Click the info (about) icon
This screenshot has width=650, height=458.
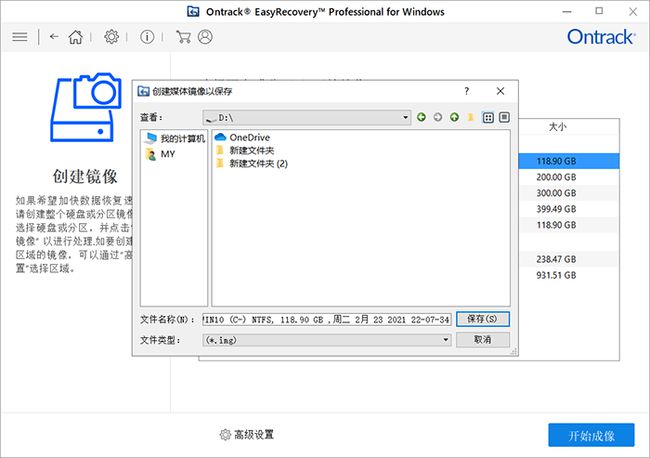(147, 36)
